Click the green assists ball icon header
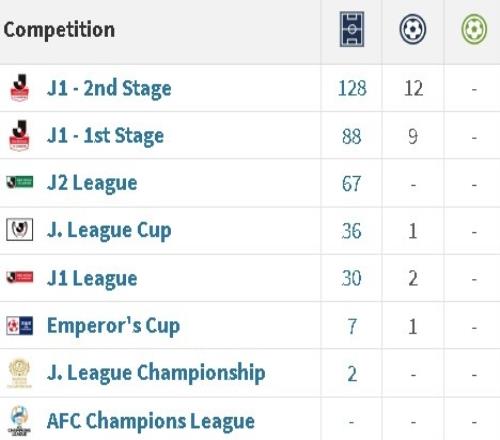Screen dimensions: 500x440 click(474, 29)
